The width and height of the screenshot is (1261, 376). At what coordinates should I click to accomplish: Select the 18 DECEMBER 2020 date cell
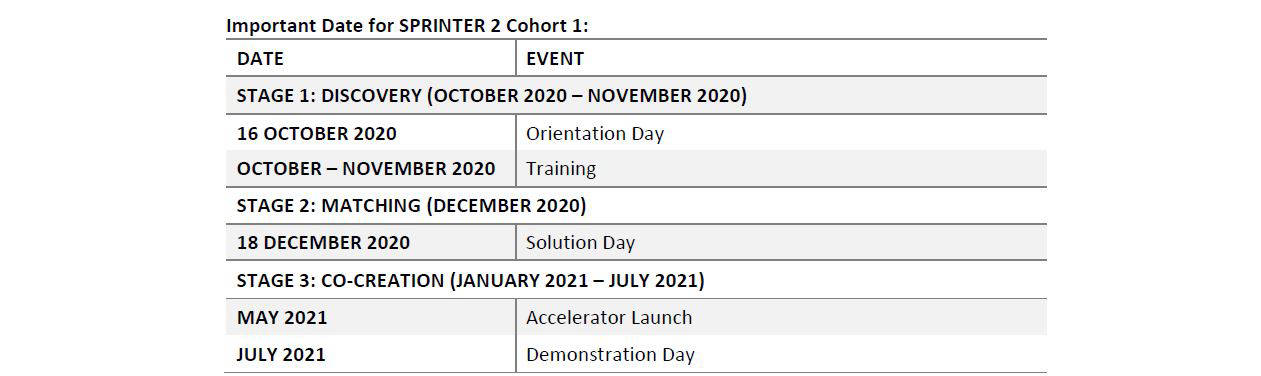click(370, 242)
